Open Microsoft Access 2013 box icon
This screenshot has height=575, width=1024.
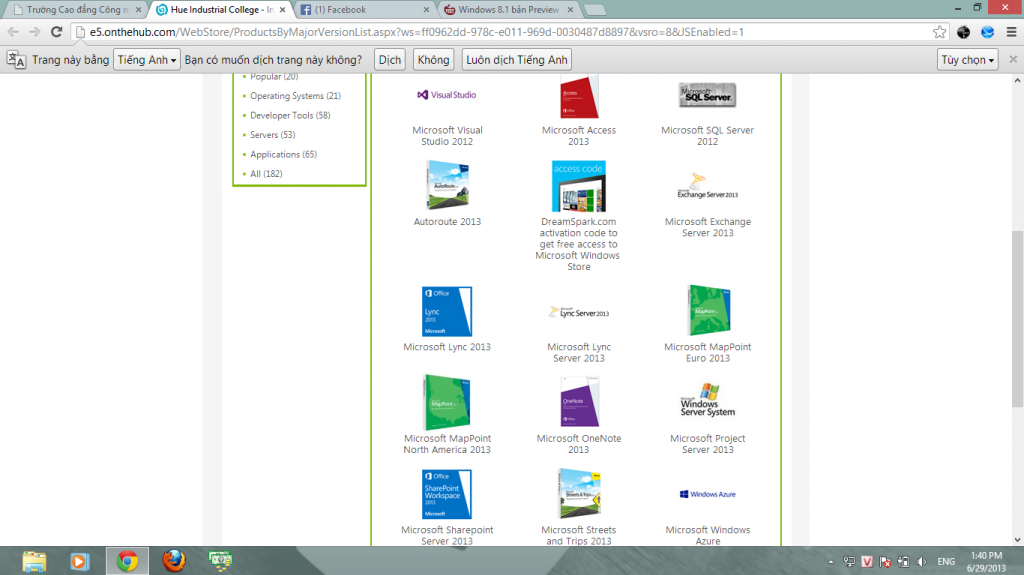click(579, 96)
